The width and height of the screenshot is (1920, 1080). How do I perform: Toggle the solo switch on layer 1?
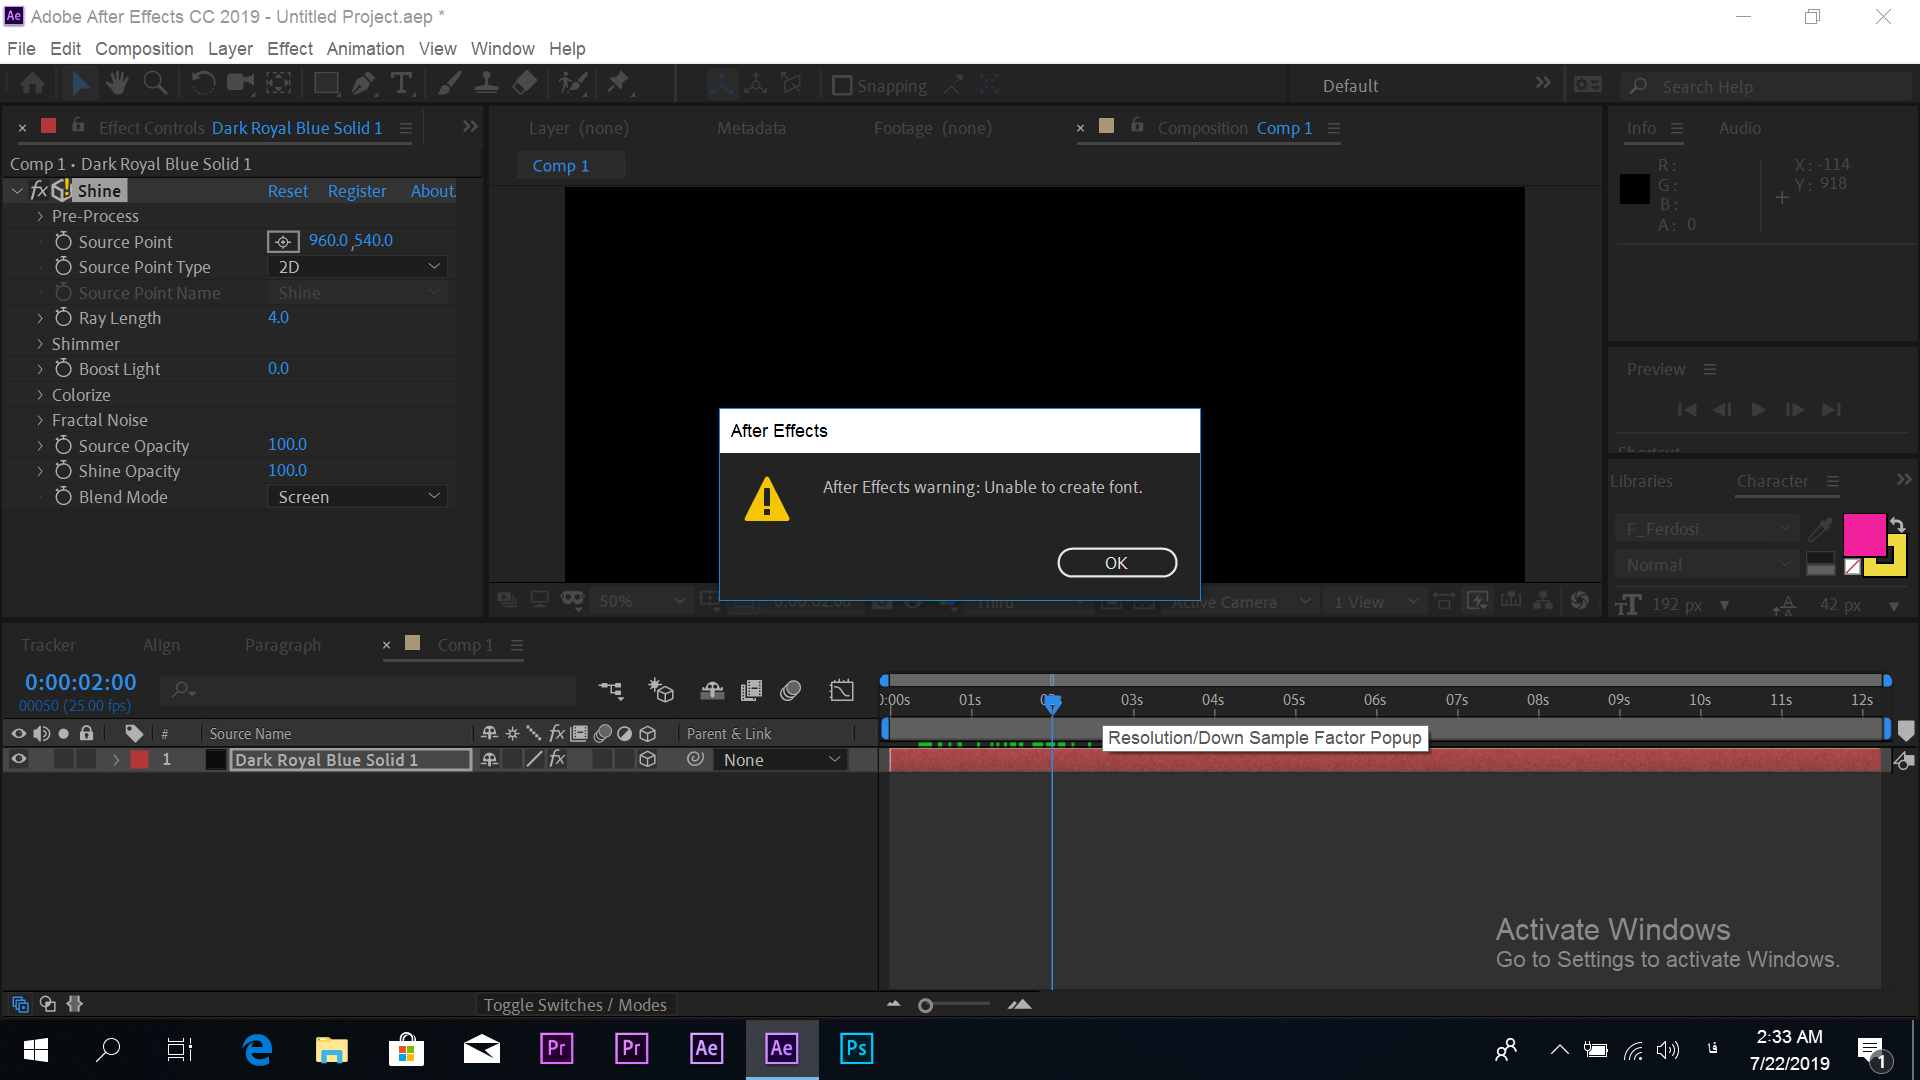(x=62, y=760)
